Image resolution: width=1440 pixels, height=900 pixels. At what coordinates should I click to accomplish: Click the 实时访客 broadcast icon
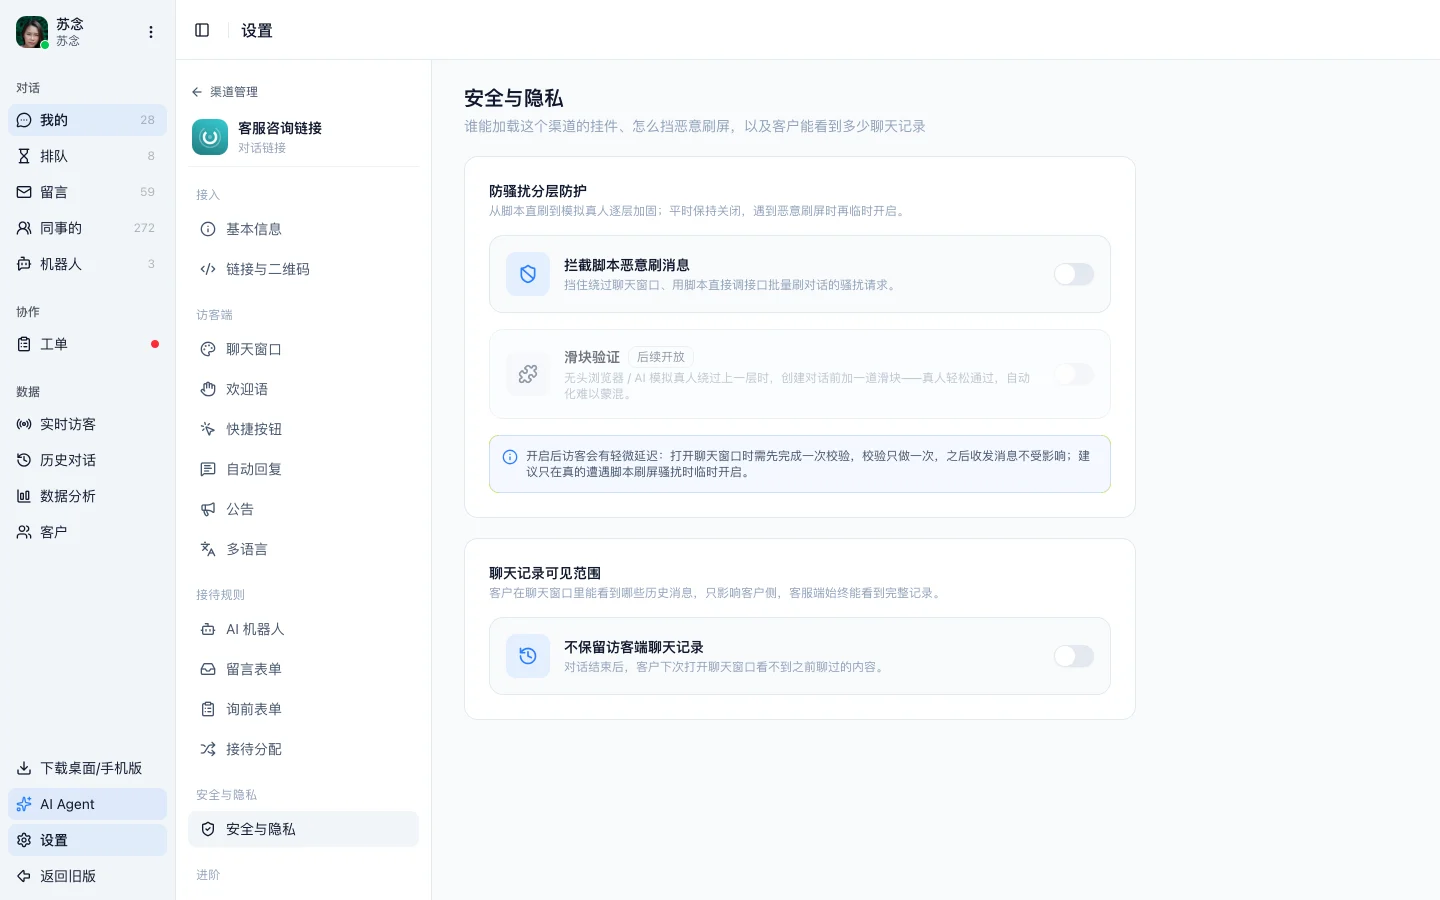(x=24, y=424)
